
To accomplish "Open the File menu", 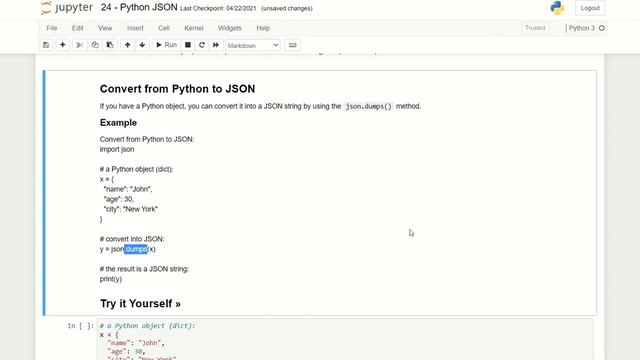I will tap(52, 28).
